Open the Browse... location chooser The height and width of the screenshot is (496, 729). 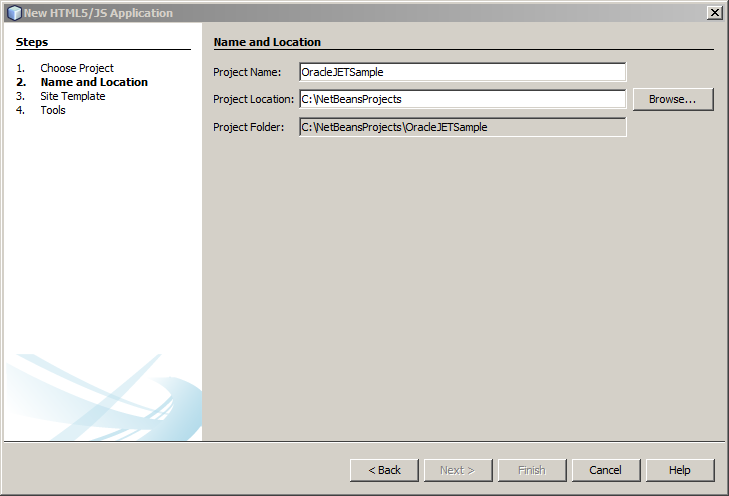point(673,99)
